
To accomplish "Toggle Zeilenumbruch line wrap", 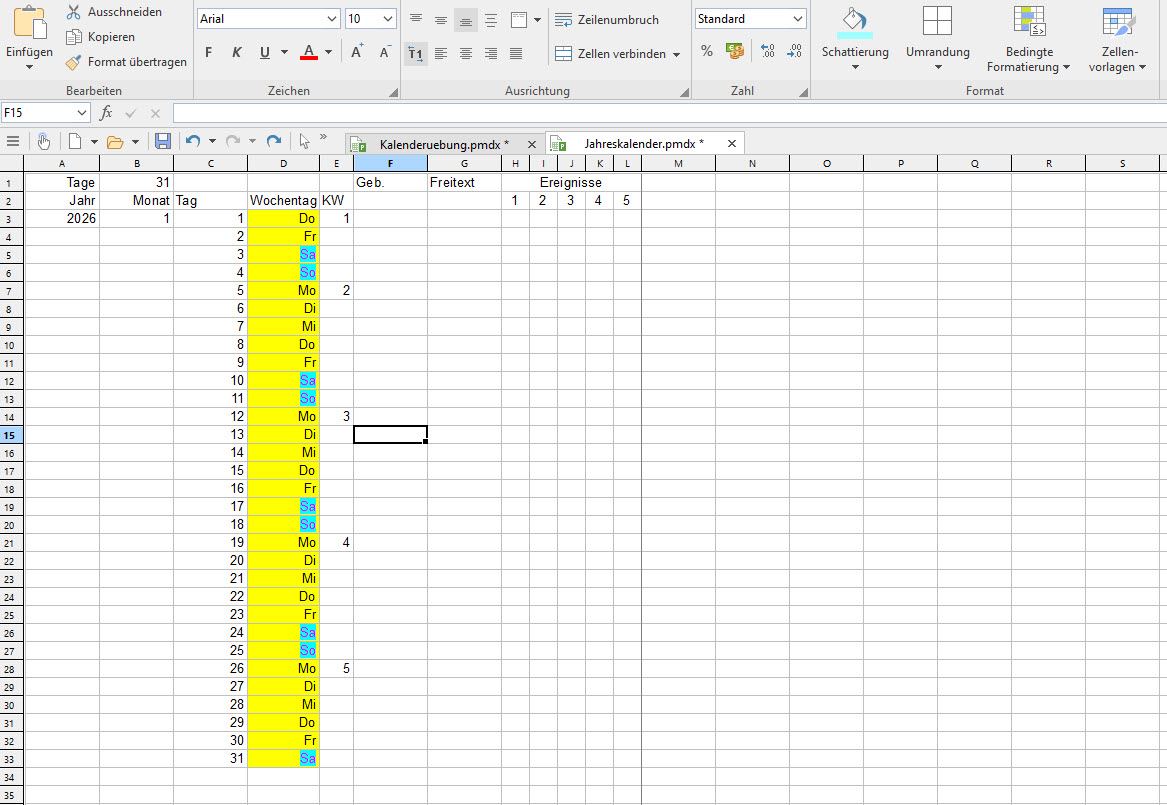I will coord(607,19).
